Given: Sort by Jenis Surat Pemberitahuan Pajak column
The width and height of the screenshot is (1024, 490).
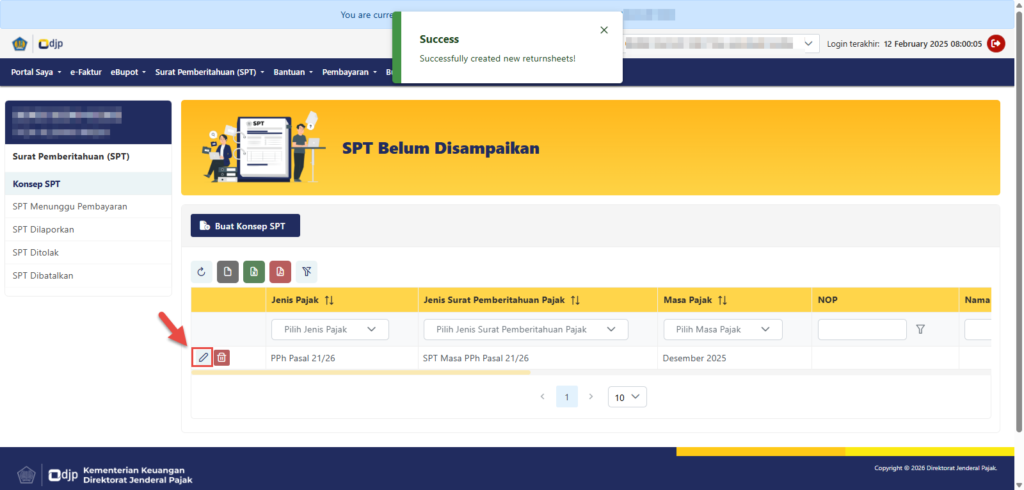Looking at the screenshot, I should point(575,300).
